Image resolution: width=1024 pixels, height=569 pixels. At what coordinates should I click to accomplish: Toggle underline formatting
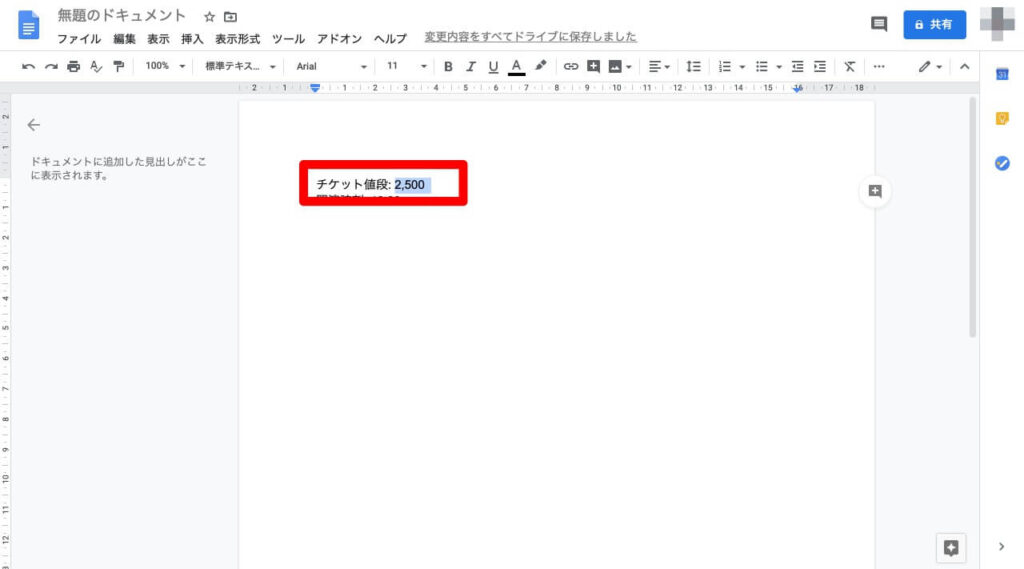[493, 67]
